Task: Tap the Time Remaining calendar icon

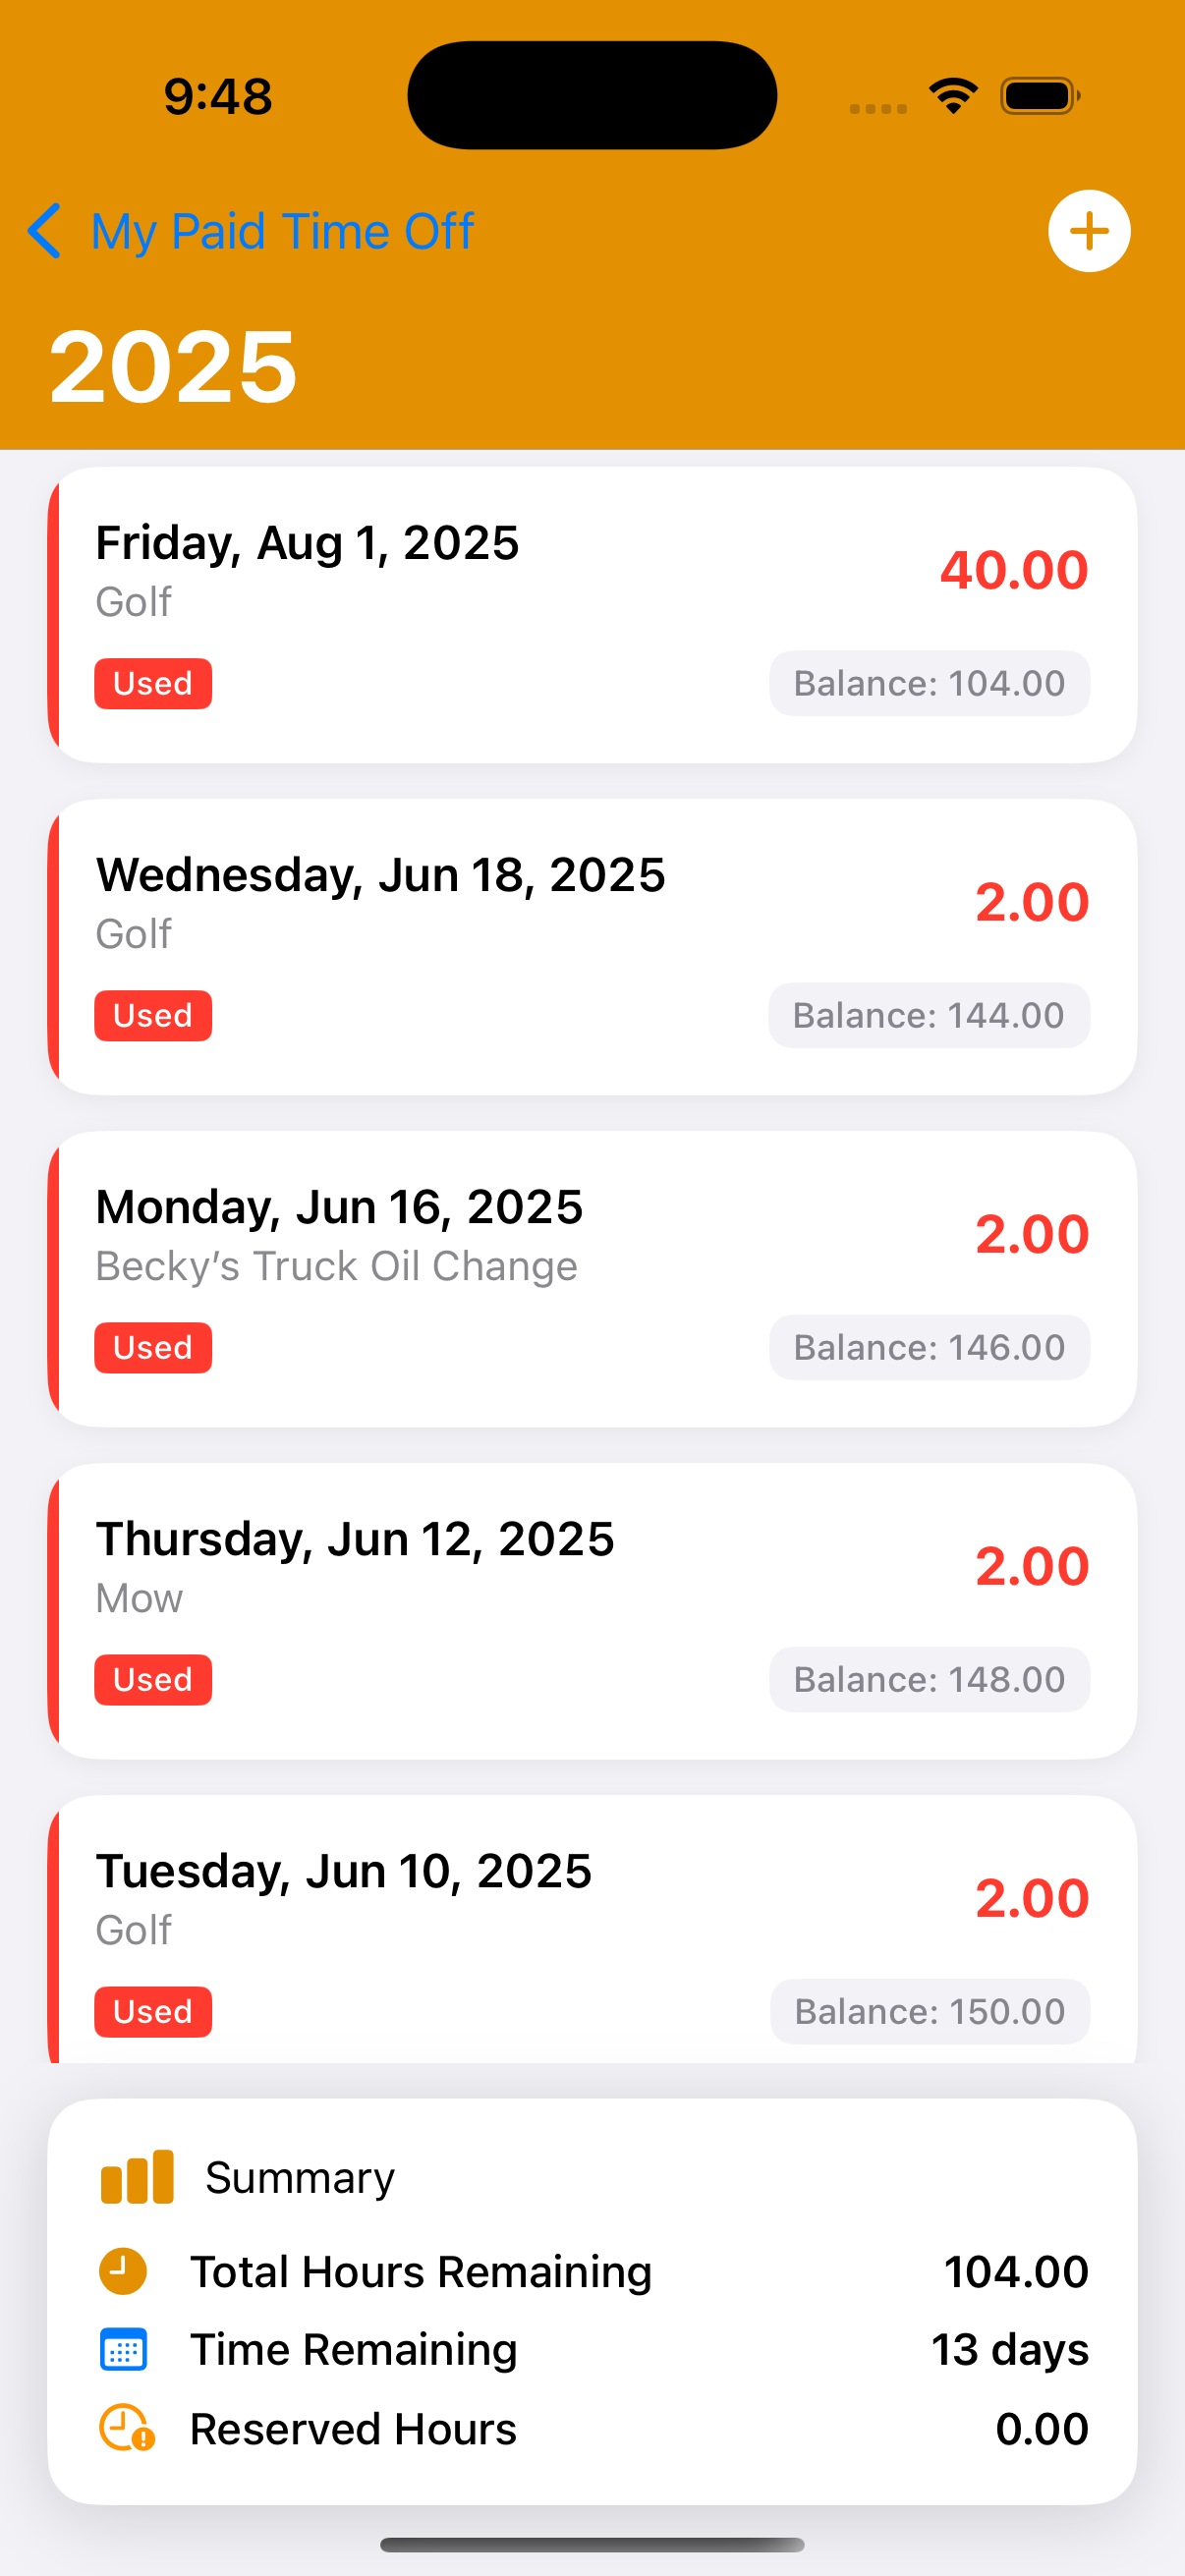Action: (x=123, y=2349)
